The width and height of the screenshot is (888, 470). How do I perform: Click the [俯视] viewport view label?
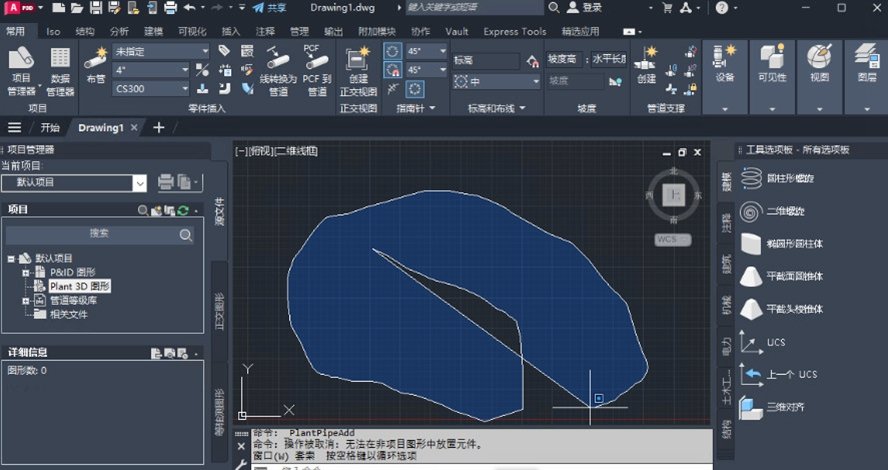(x=261, y=151)
